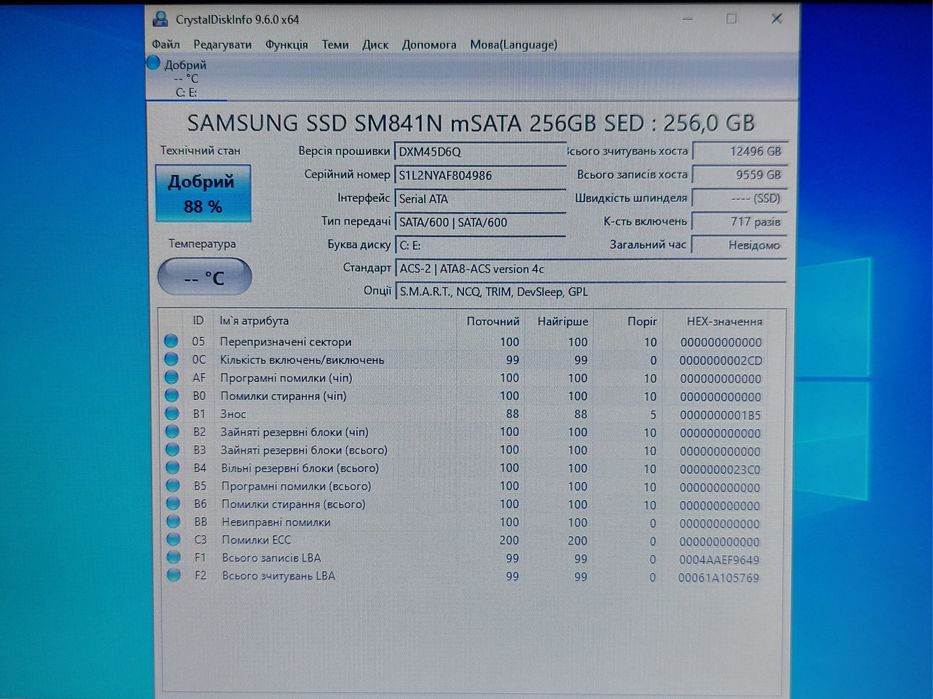The width and height of the screenshot is (933, 699).
Task: Open the Редагувати menu
Action: tap(222, 45)
